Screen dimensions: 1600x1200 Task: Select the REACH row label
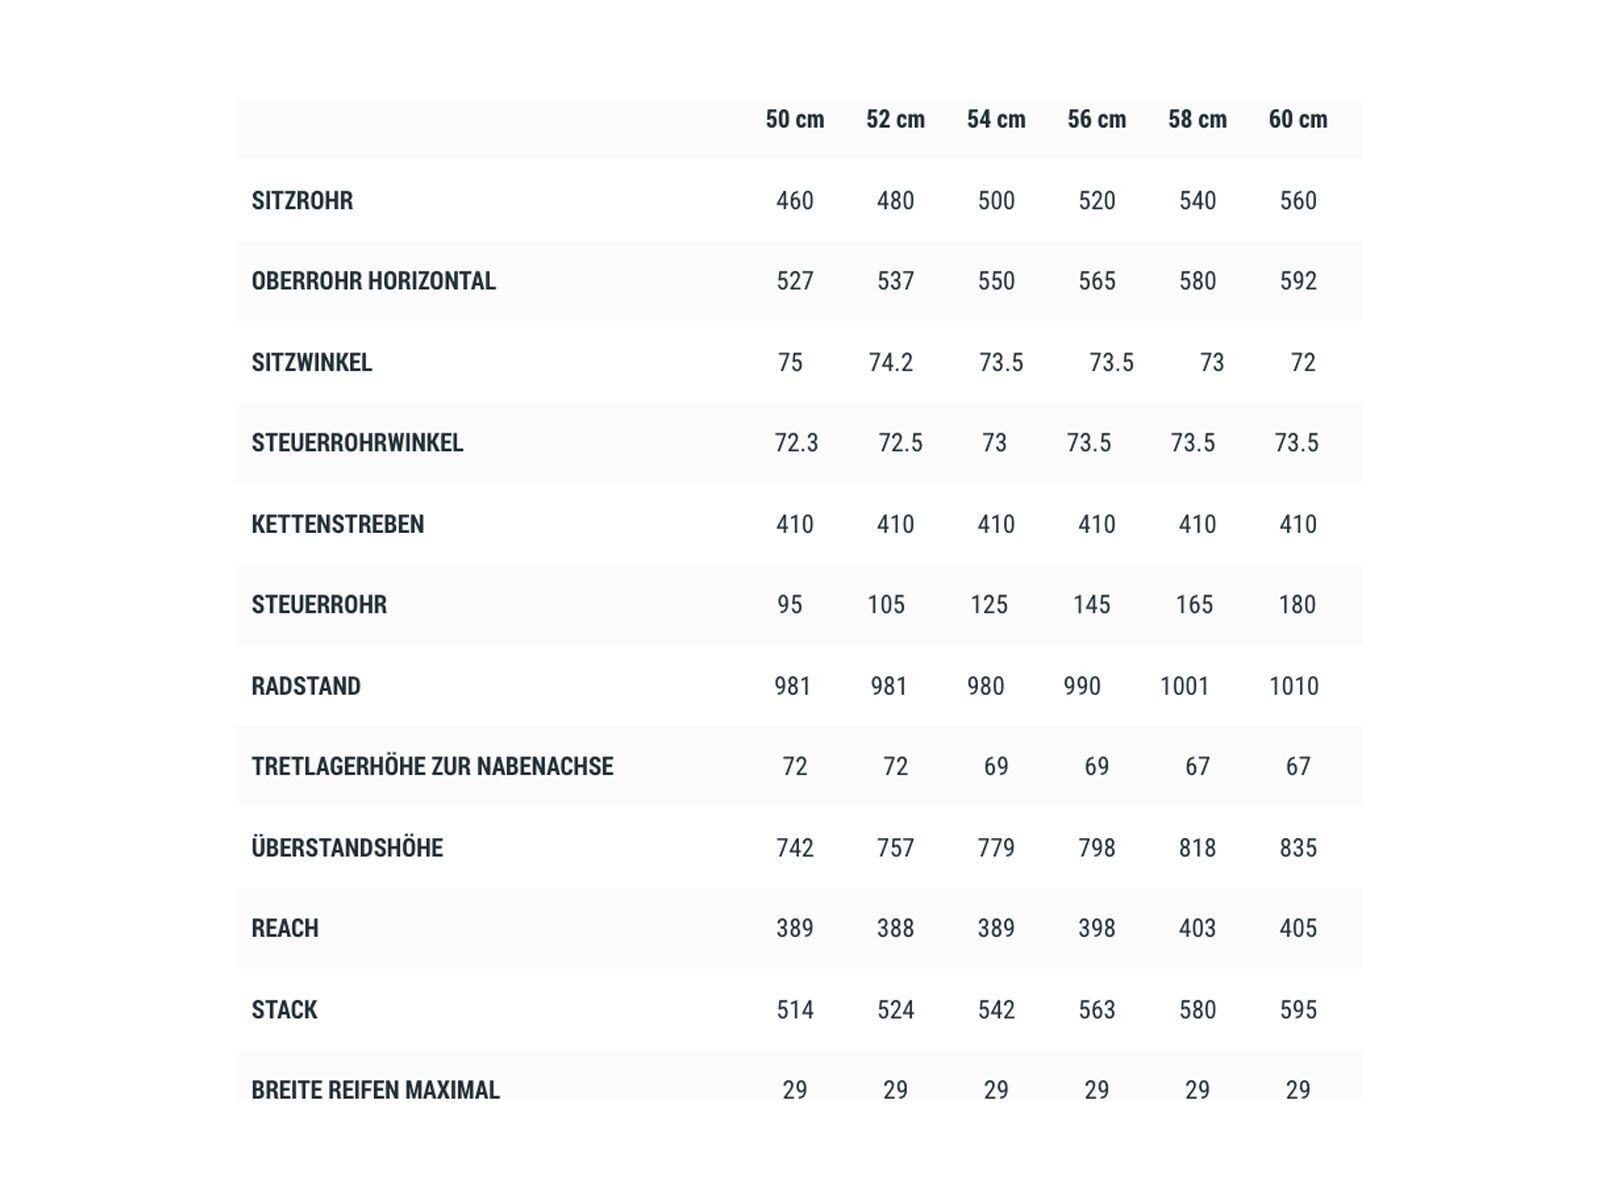[285, 928]
